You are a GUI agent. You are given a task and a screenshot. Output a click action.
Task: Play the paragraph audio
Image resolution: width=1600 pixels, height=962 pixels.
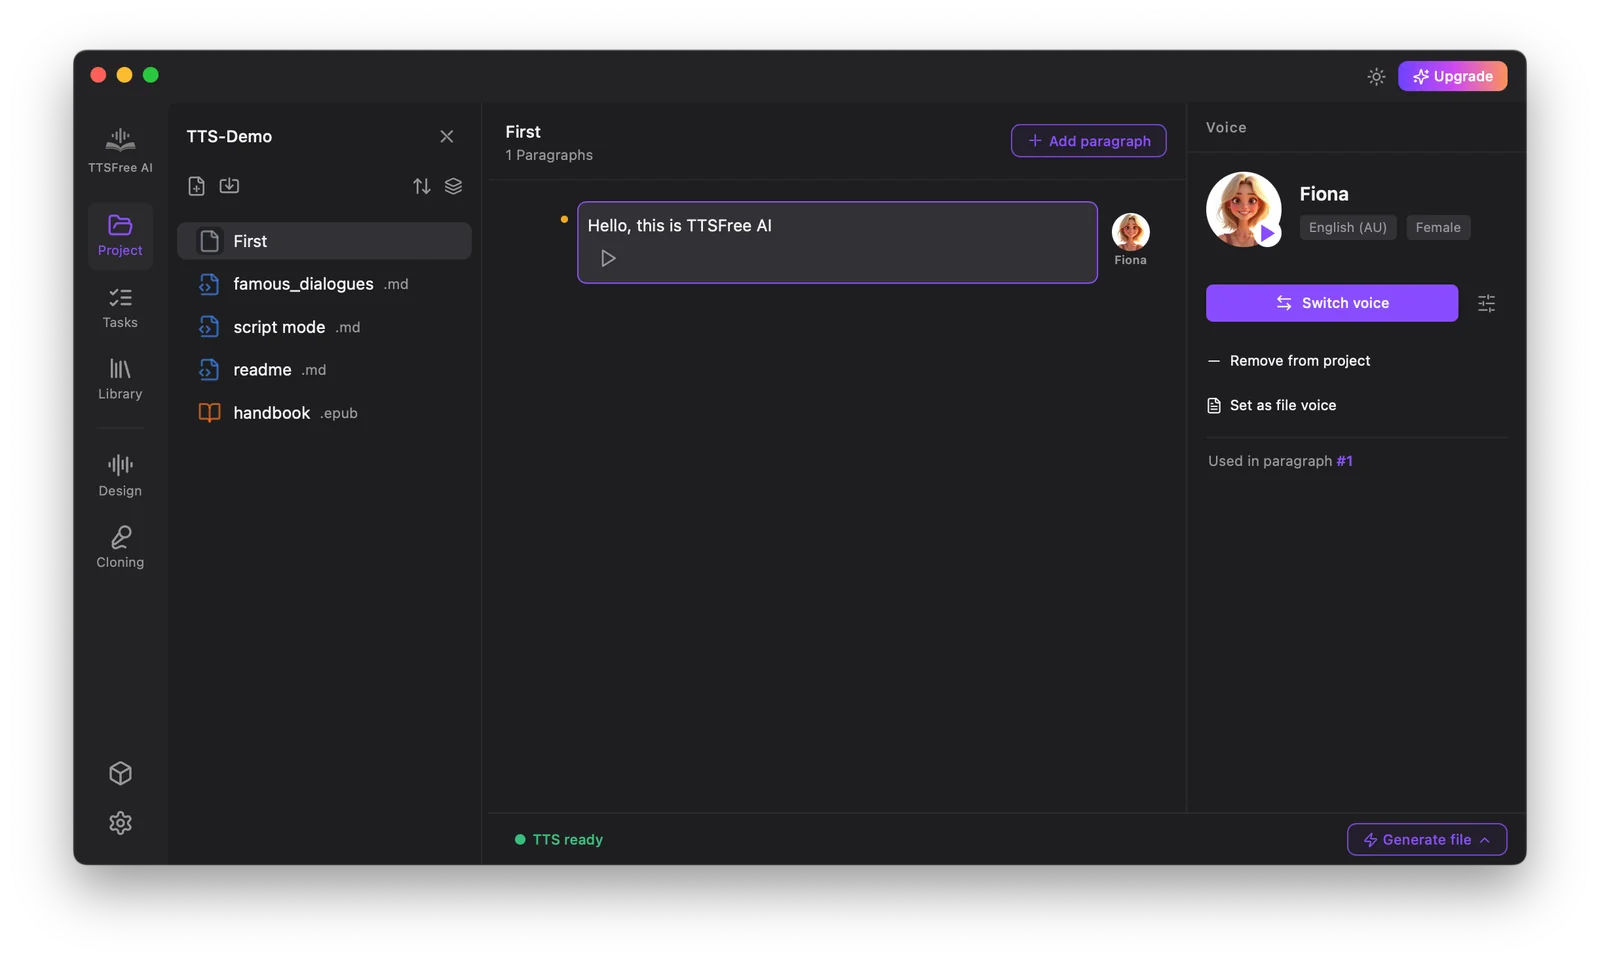(608, 258)
